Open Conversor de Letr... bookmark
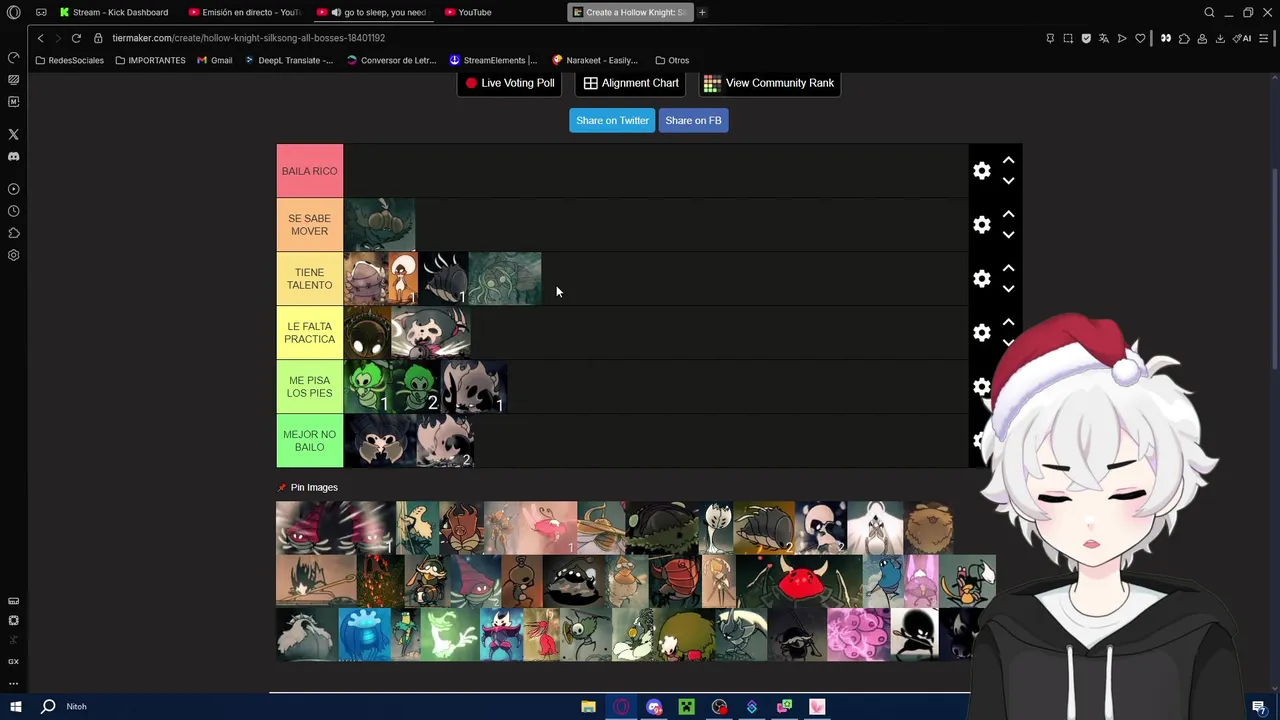 (x=391, y=60)
